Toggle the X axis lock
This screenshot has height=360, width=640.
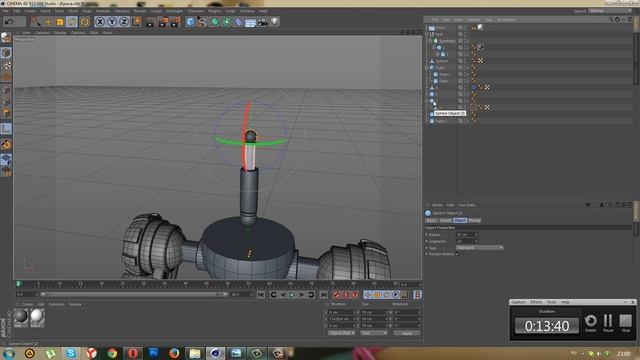click(100, 22)
